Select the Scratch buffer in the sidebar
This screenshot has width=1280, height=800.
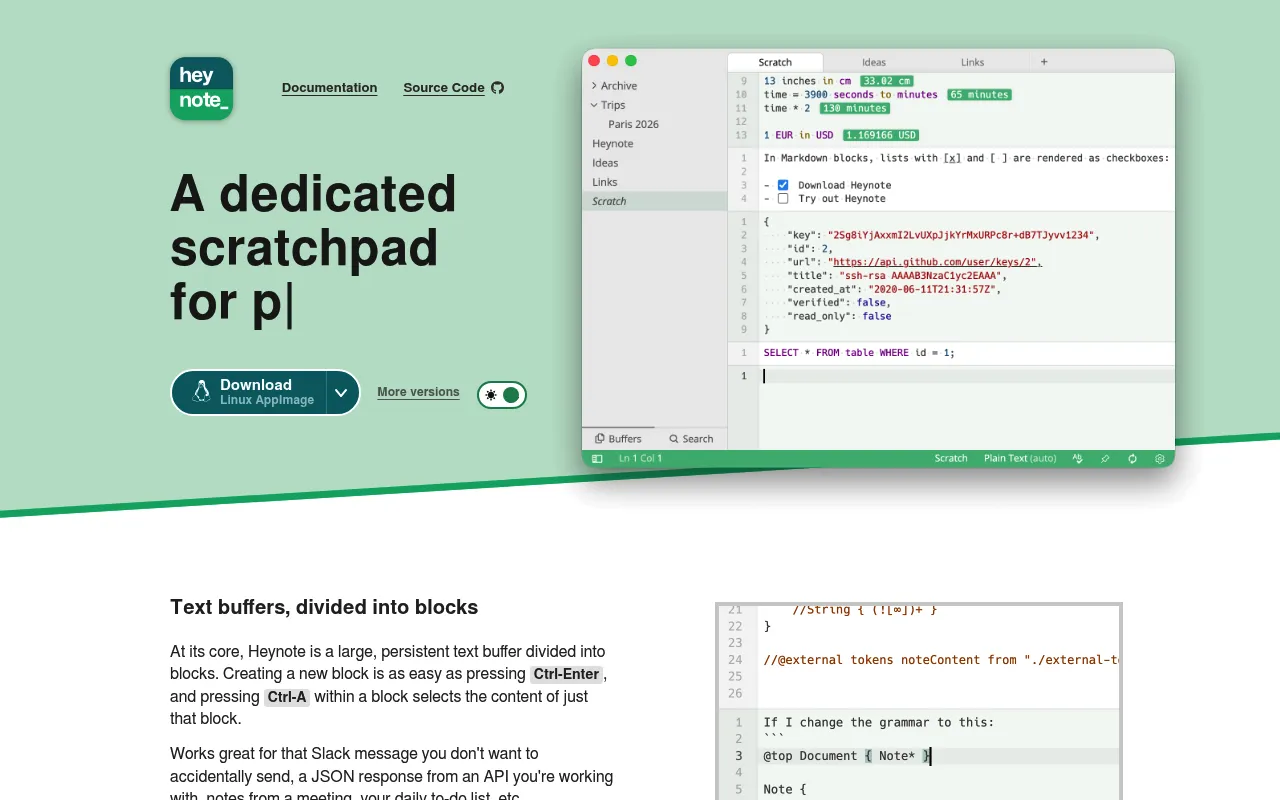point(654,201)
